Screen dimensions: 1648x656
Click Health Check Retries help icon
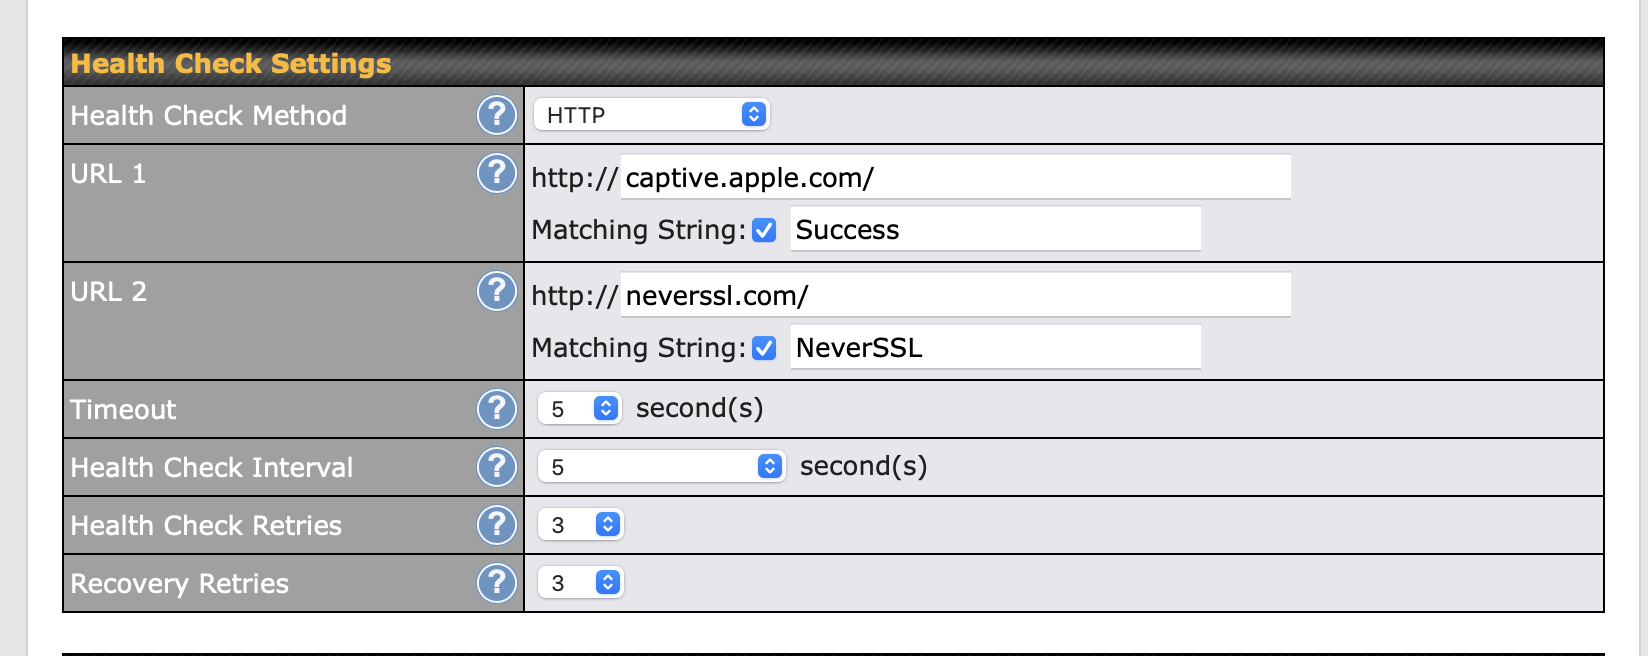[x=496, y=525]
